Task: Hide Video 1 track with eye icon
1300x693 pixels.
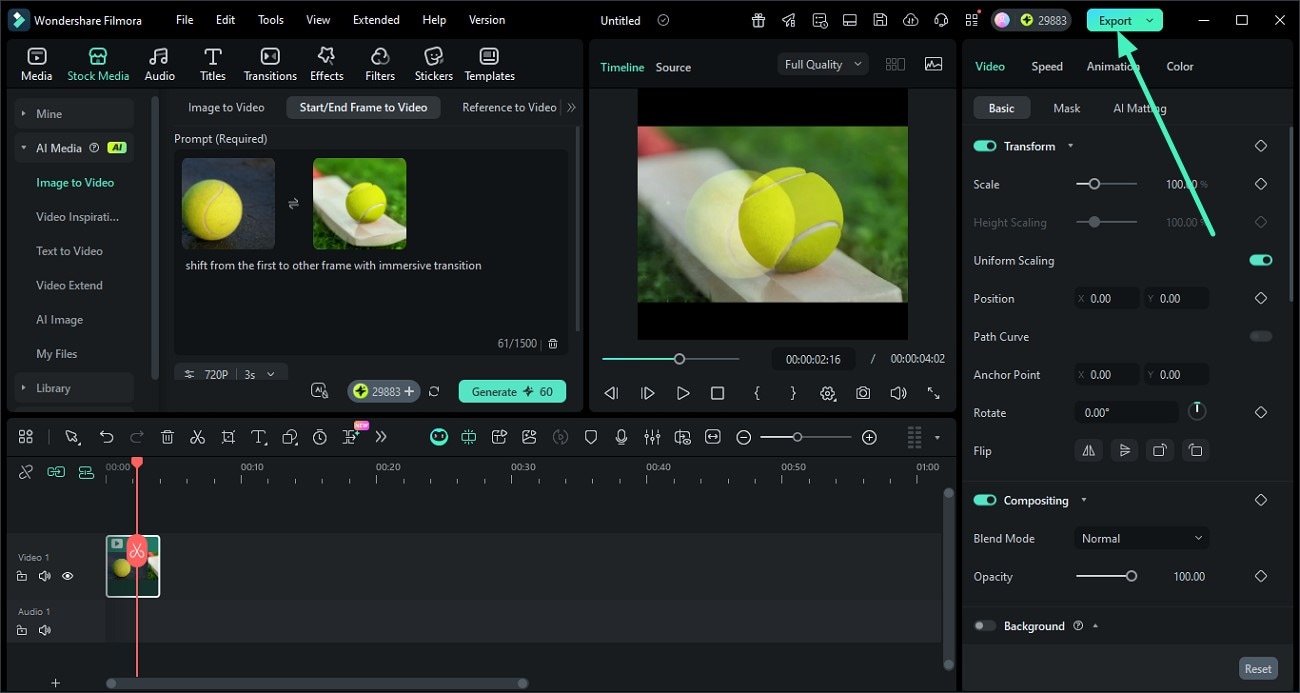Action: (x=68, y=576)
